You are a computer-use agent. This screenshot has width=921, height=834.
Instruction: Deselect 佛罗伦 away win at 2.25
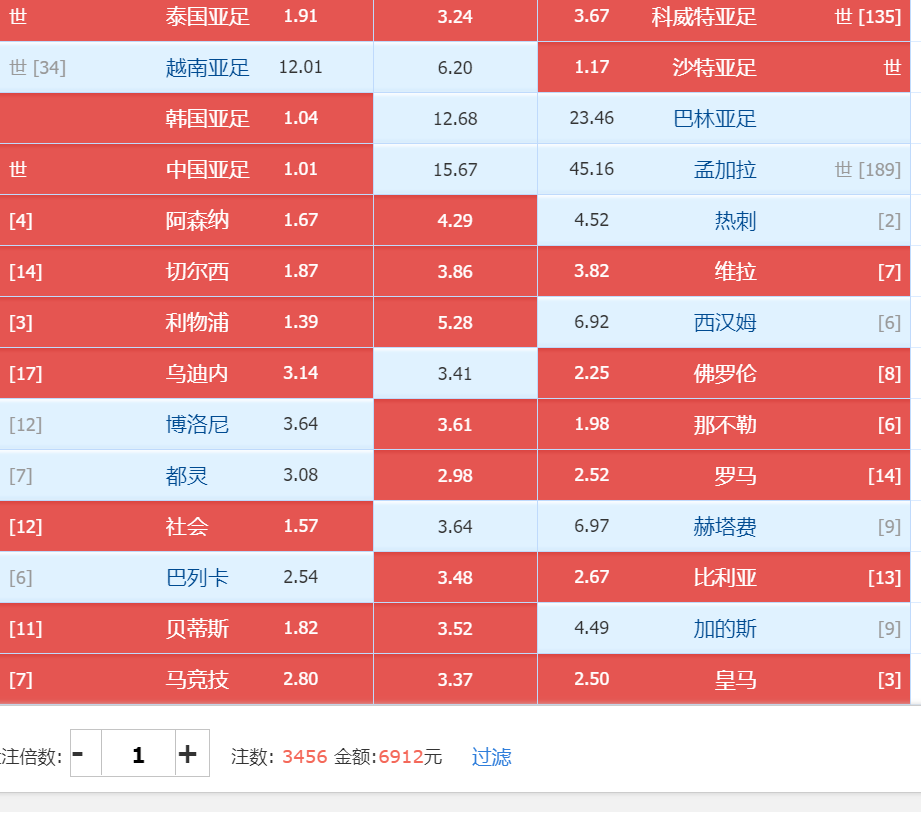[x=724, y=374]
